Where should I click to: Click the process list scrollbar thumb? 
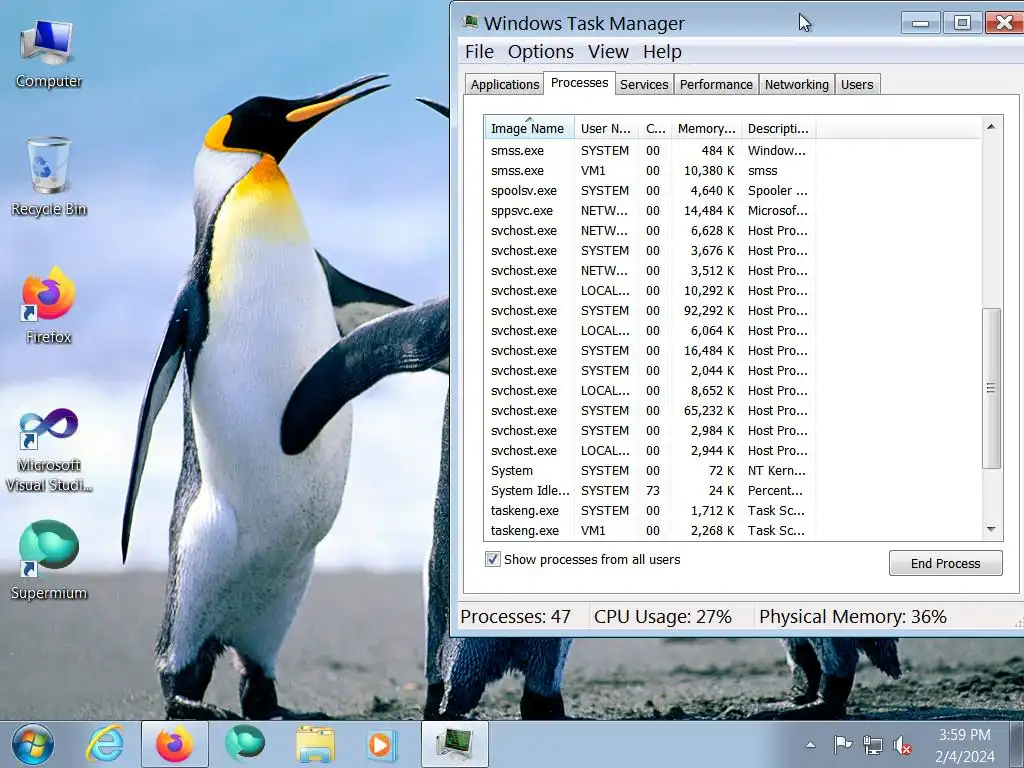click(991, 388)
